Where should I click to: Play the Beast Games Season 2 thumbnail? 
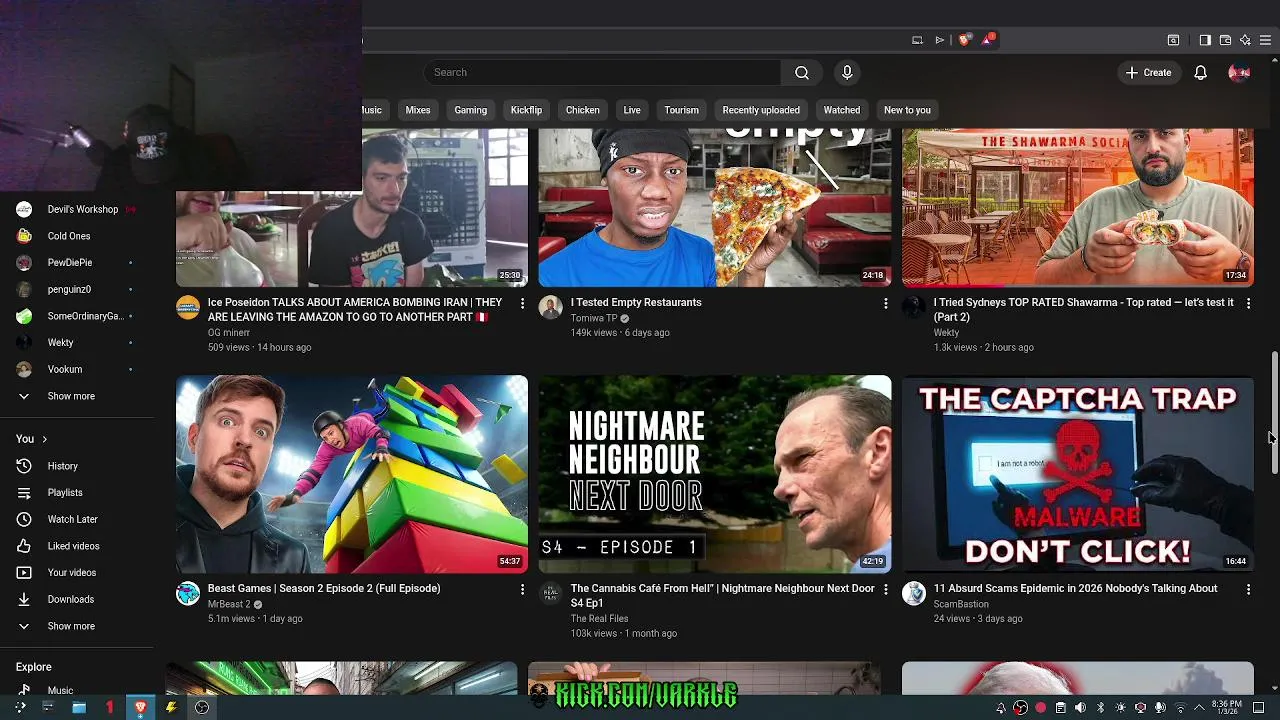tap(352, 474)
